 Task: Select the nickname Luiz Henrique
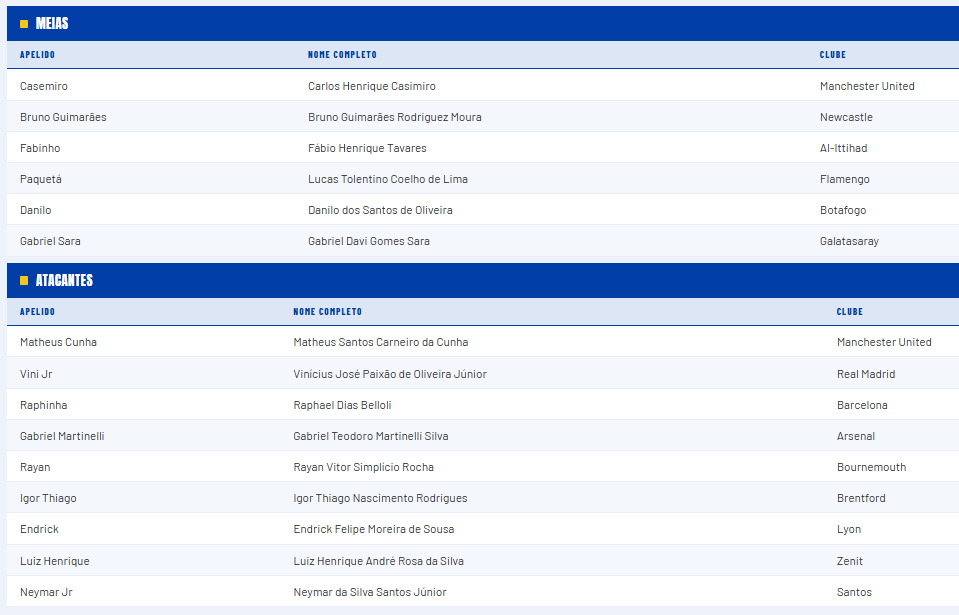pos(54,561)
